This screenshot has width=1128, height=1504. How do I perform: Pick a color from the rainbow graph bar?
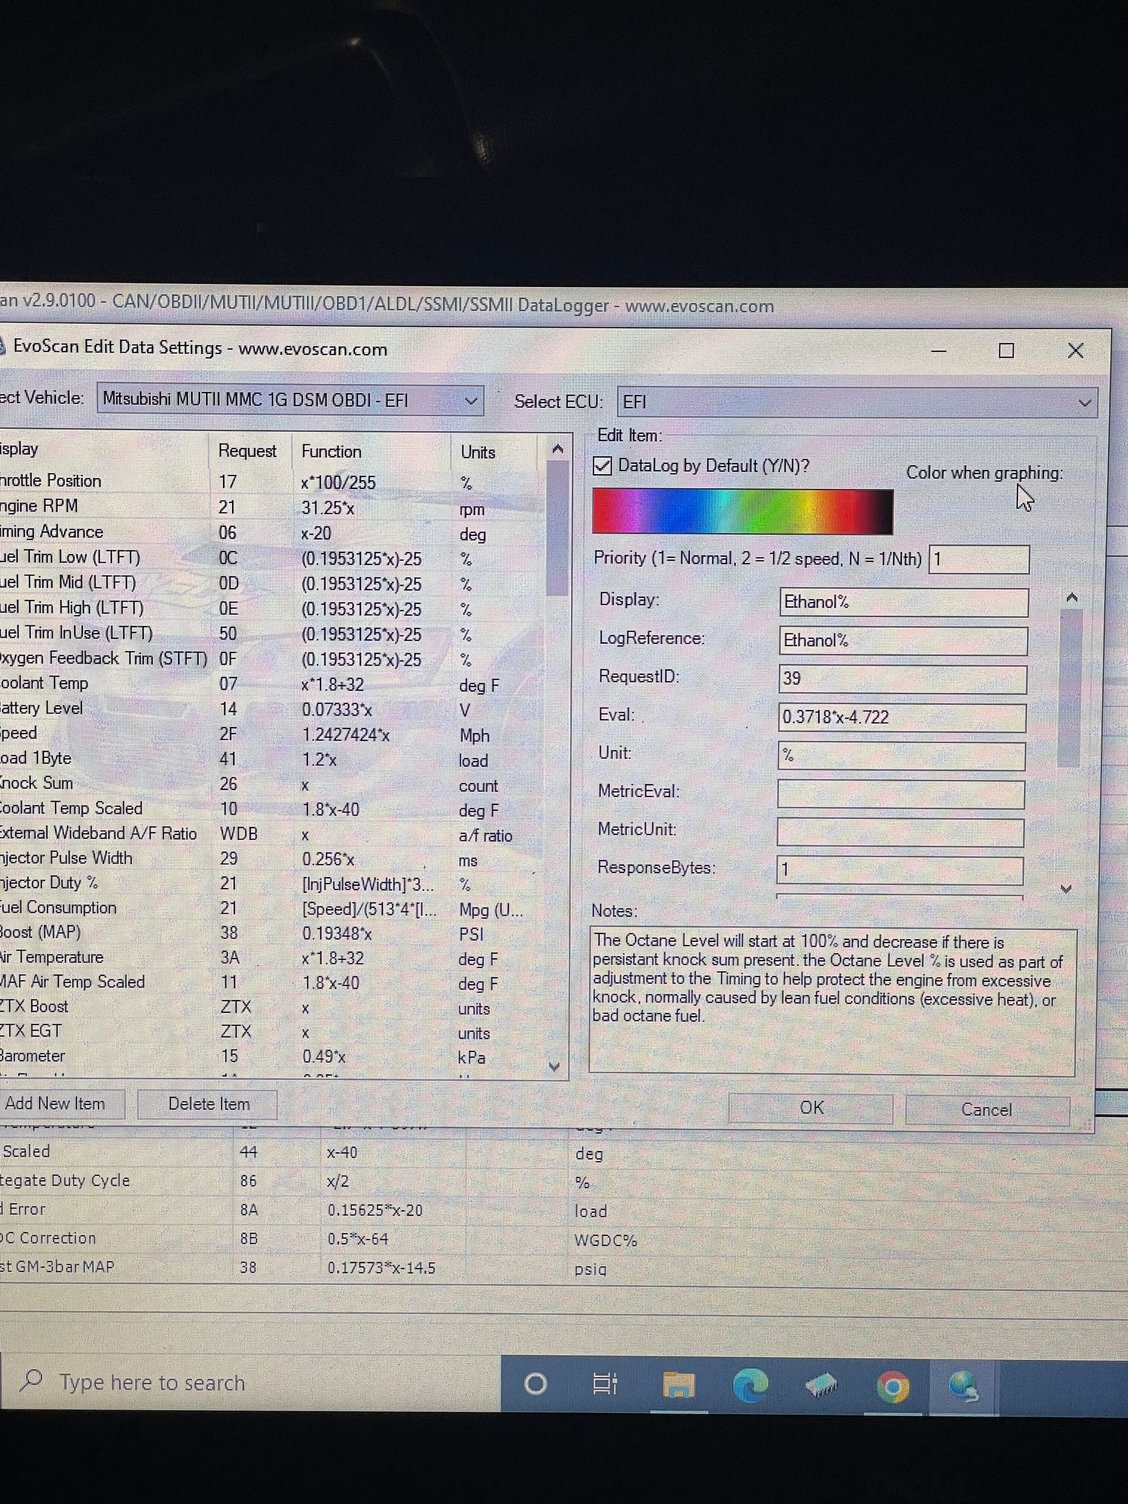742,512
